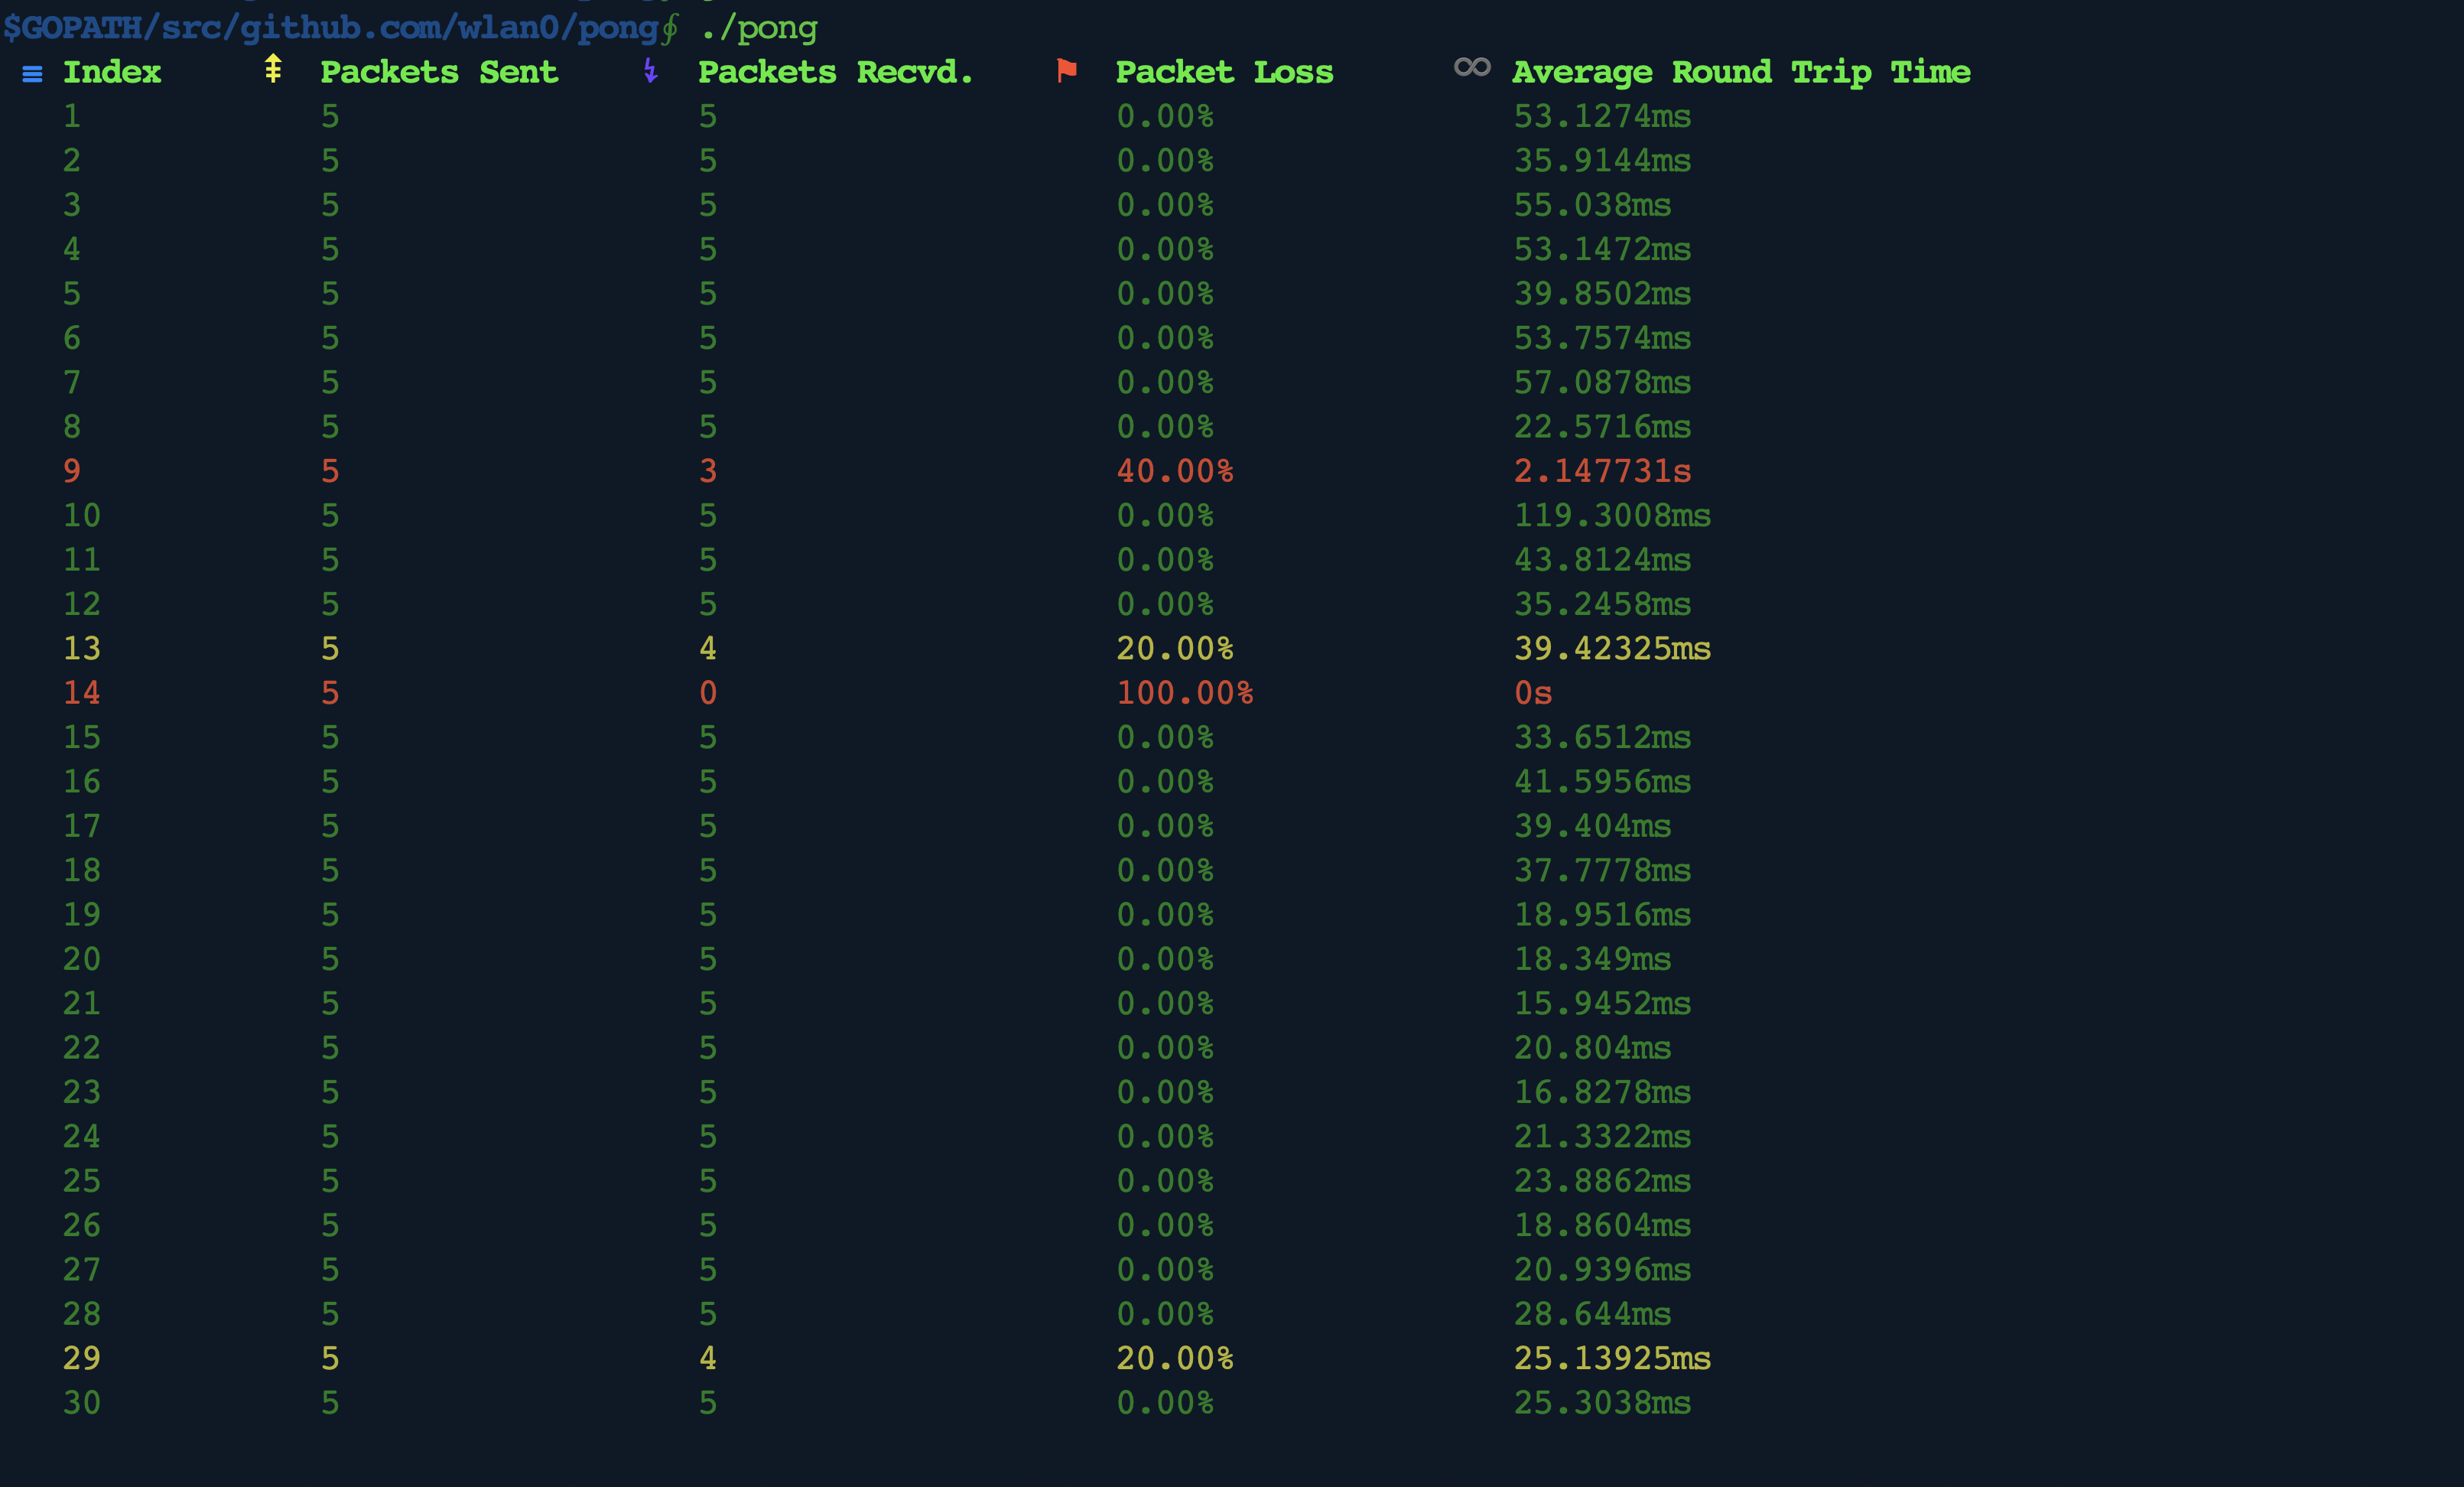Image resolution: width=2464 pixels, height=1487 pixels.
Task: Click the yellow index 29 row number
Action: [82, 1358]
